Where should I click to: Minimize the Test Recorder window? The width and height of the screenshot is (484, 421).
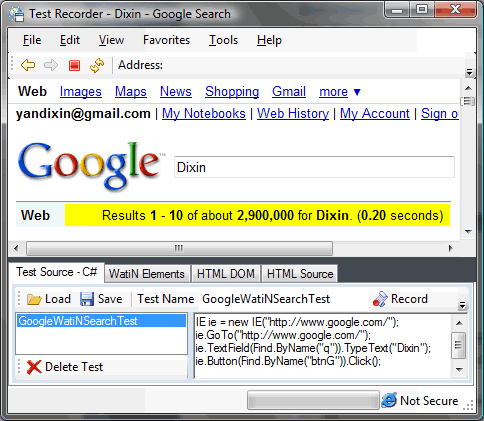(397, 9)
